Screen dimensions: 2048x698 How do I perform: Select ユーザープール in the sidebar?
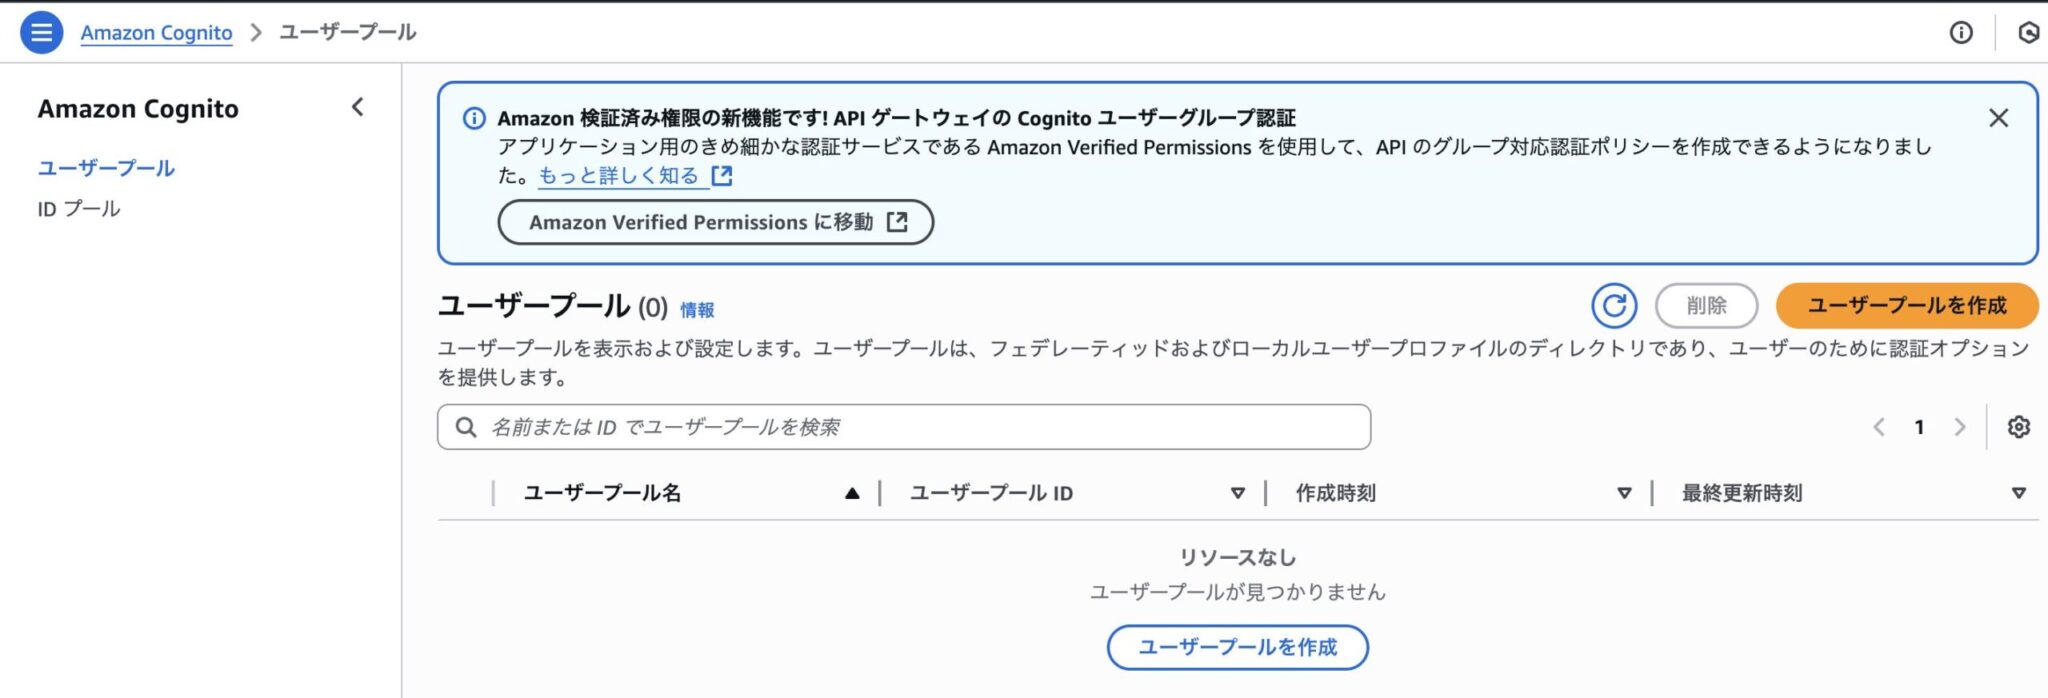[x=104, y=168]
